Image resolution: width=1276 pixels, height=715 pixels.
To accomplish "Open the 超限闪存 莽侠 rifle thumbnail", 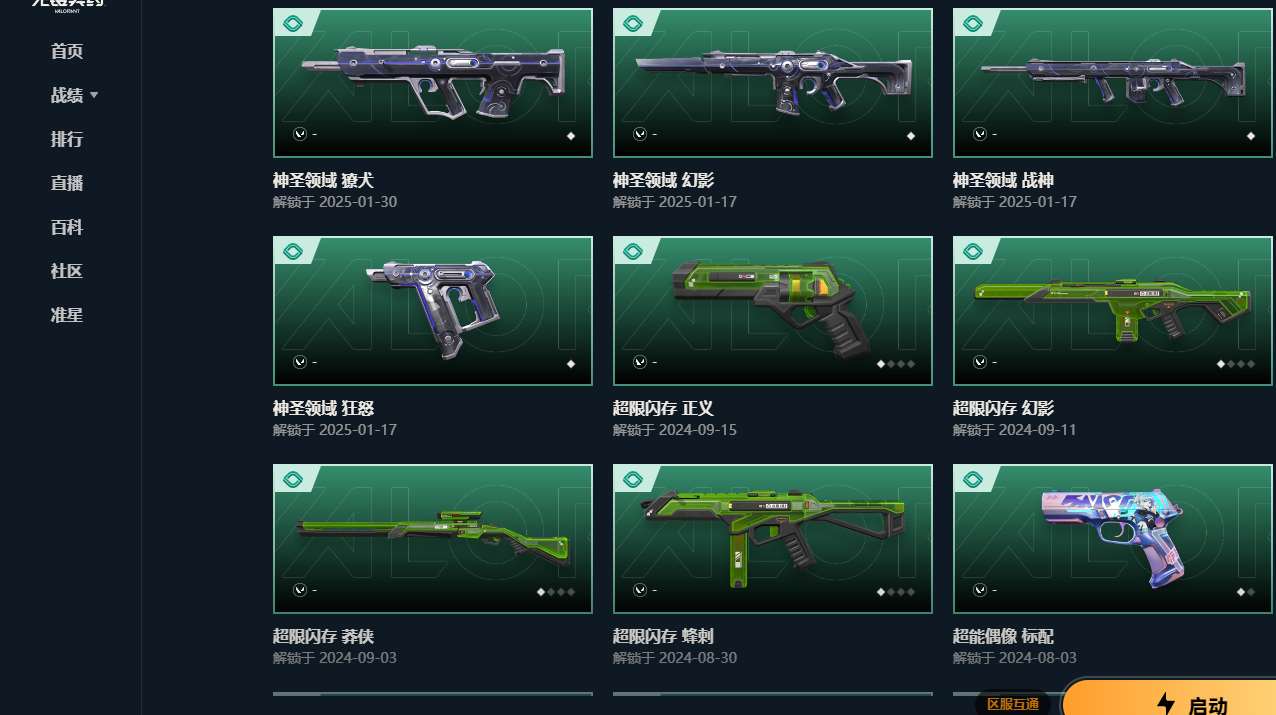I will (433, 539).
